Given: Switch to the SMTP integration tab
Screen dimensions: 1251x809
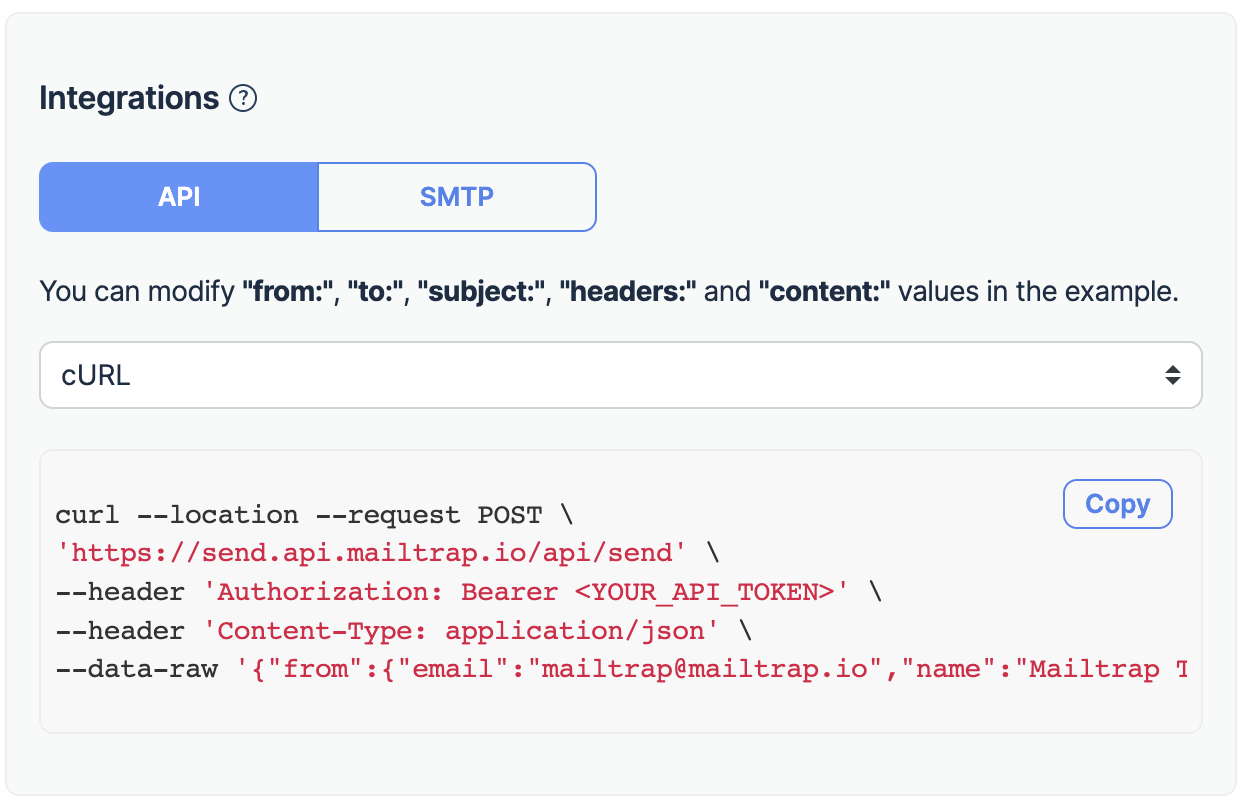Looking at the screenshot, I should [457, 197].
